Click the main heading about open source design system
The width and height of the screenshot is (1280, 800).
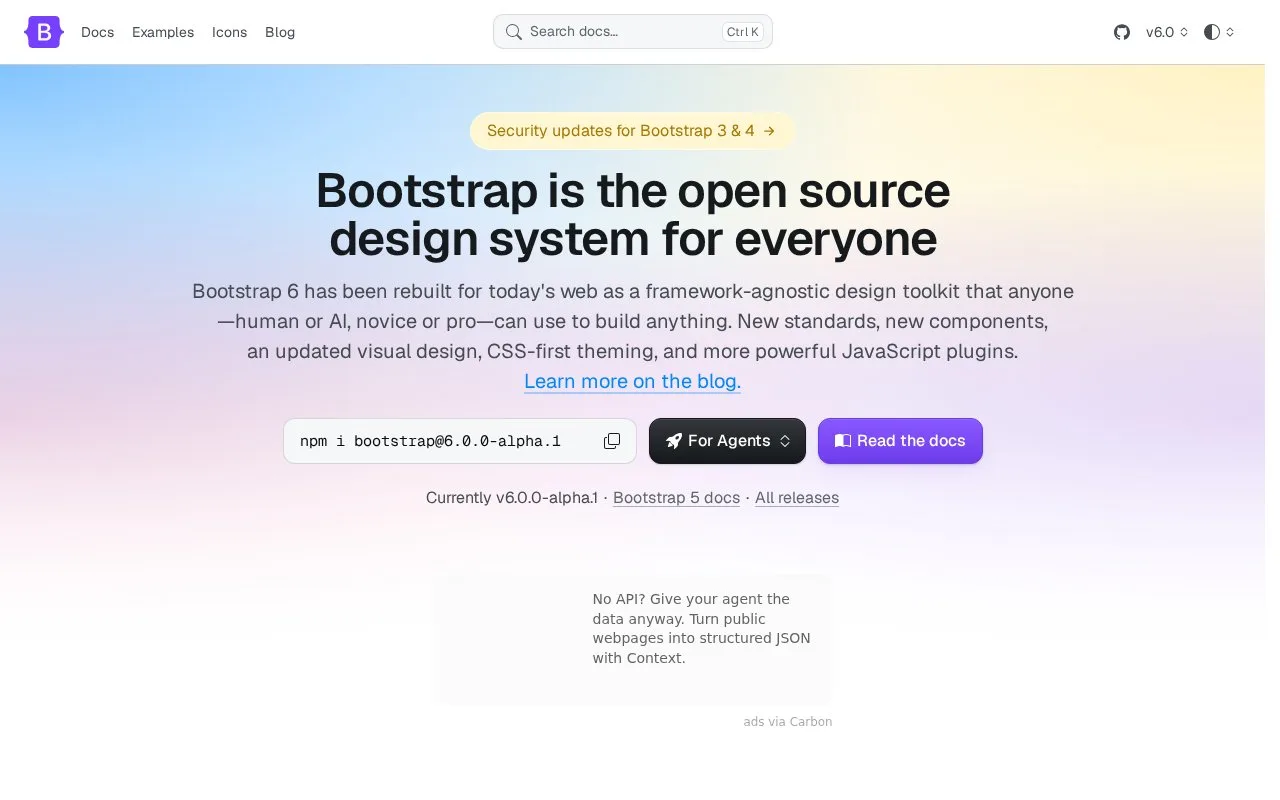[633, 215]
